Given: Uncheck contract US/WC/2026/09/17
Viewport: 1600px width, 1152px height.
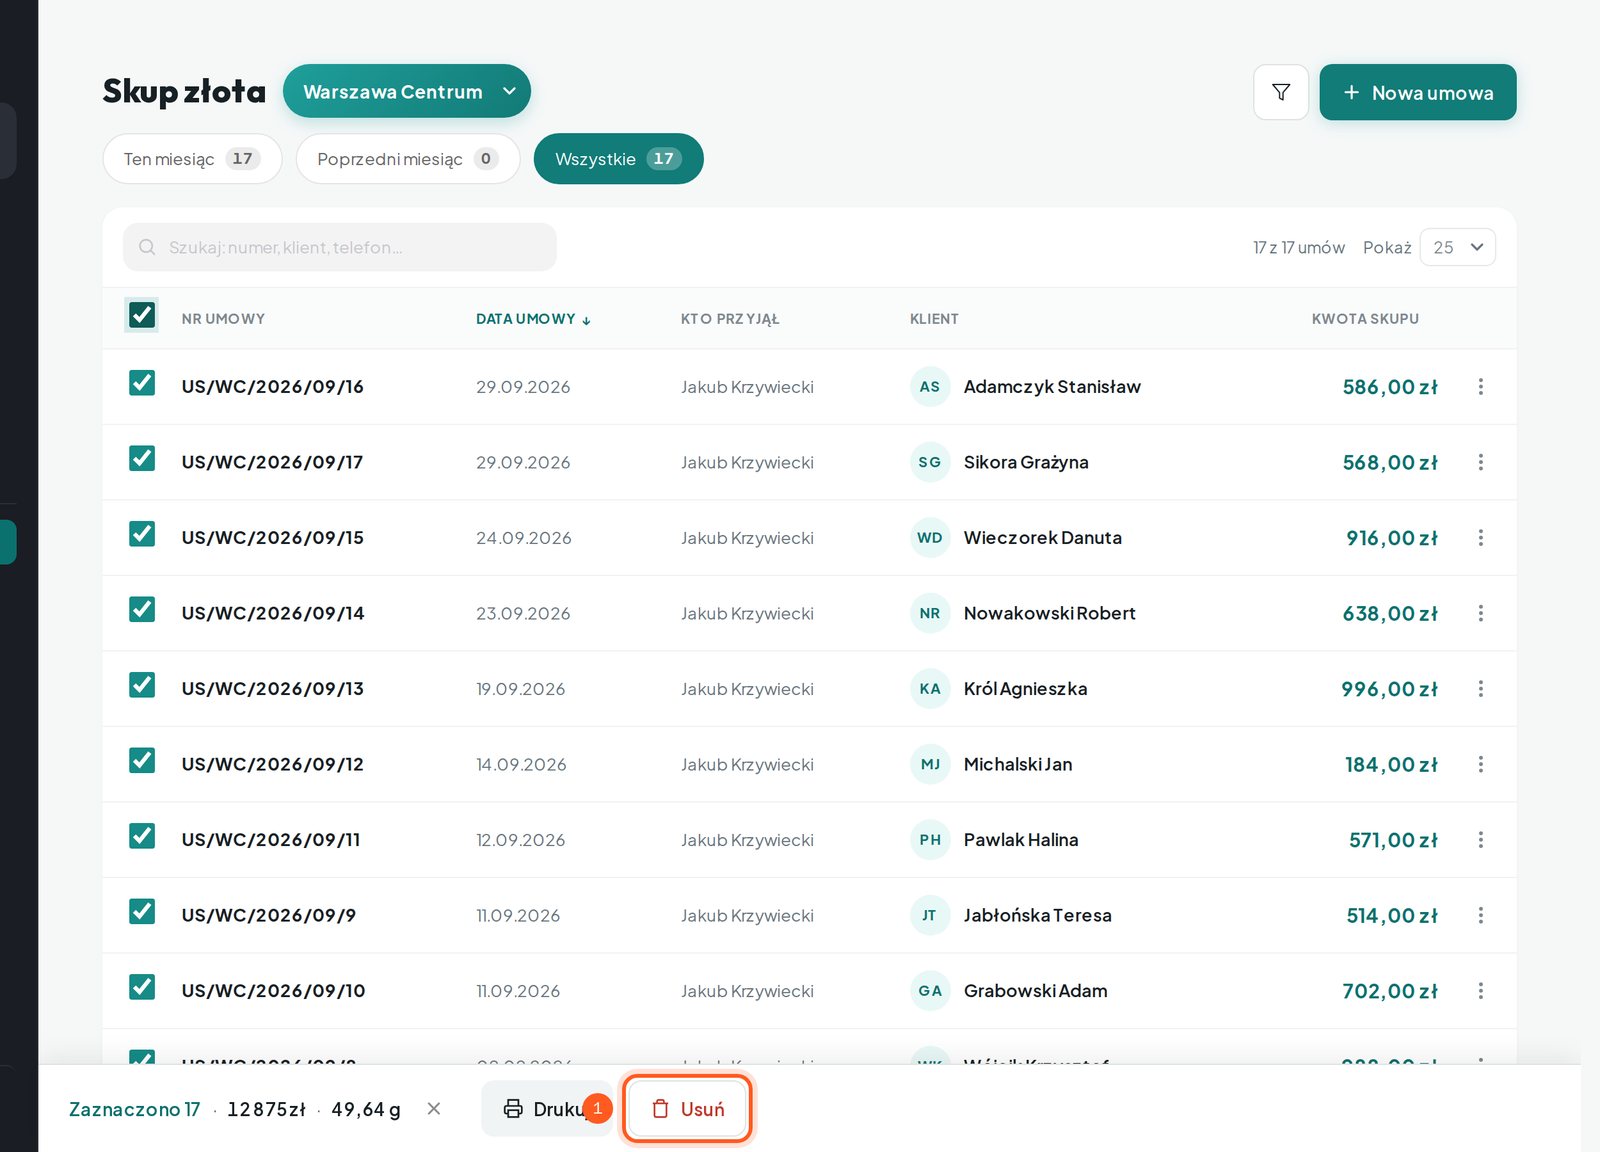Looking at the screenshot, I should 142,458.
